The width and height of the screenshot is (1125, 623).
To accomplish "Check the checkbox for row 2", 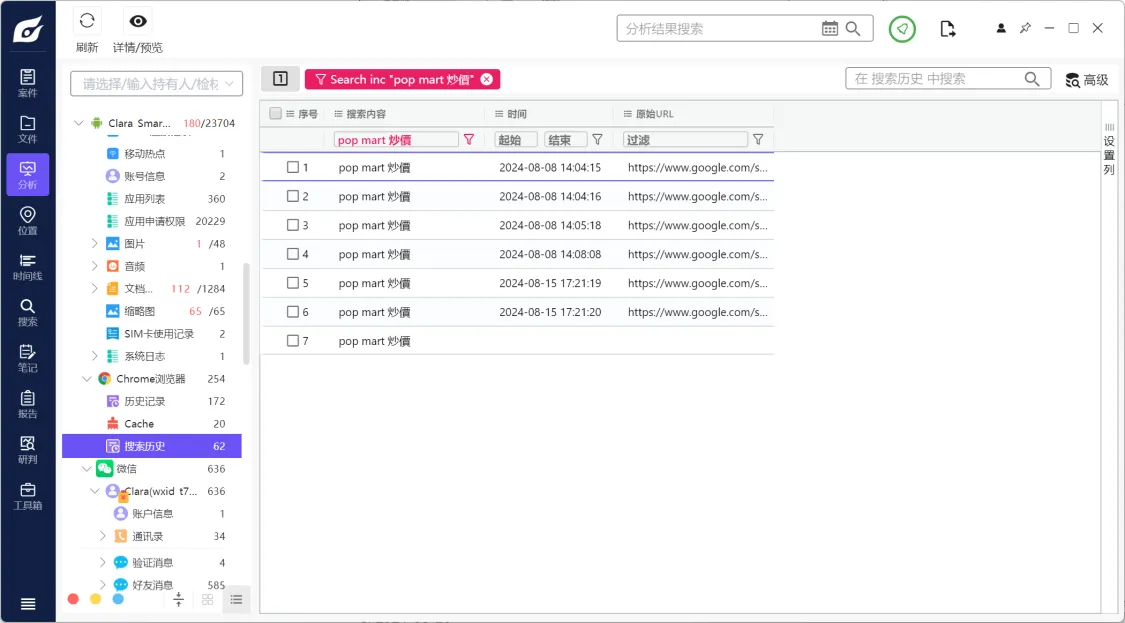I will pyautogui.click(x=293, y=196).
